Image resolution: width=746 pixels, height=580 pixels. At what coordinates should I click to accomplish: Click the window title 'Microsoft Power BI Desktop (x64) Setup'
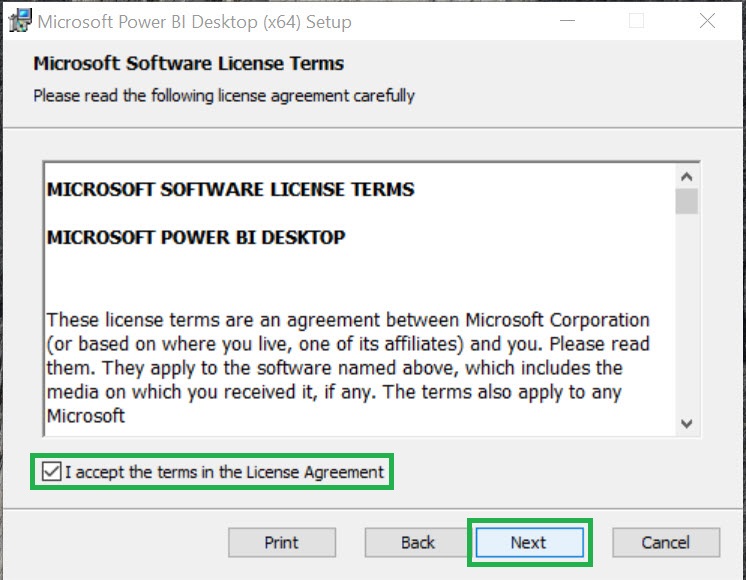click(x=194, y=21)
